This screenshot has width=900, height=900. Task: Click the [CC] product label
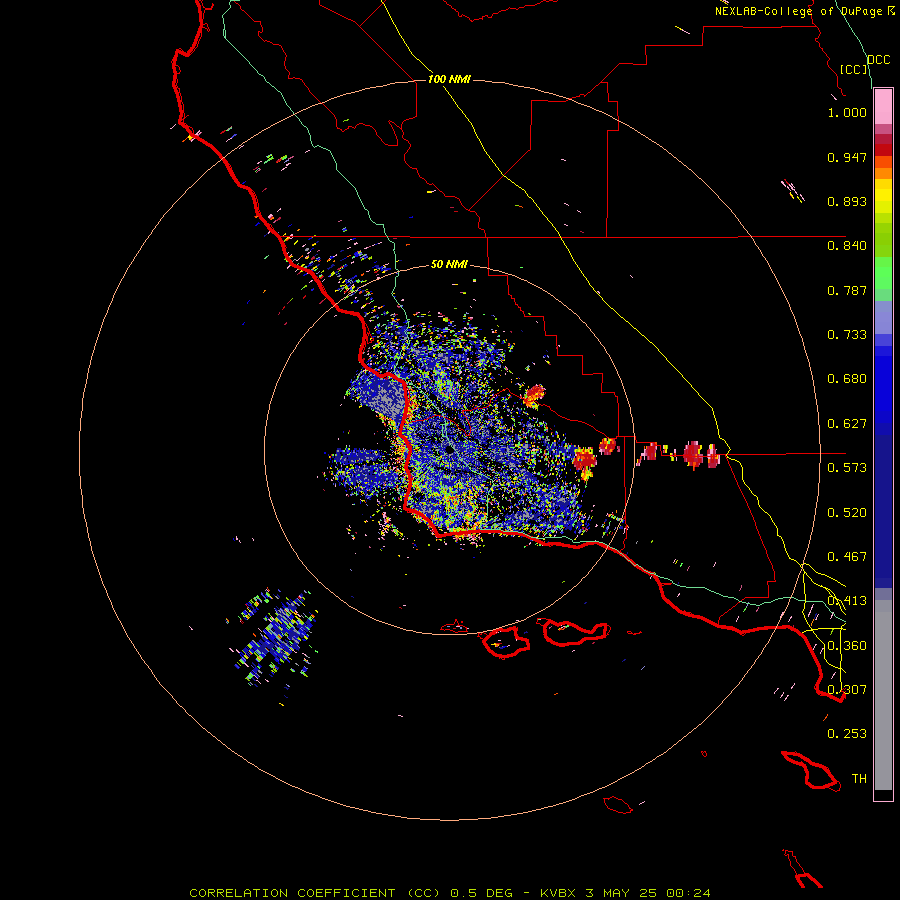[x=854, y=69]
